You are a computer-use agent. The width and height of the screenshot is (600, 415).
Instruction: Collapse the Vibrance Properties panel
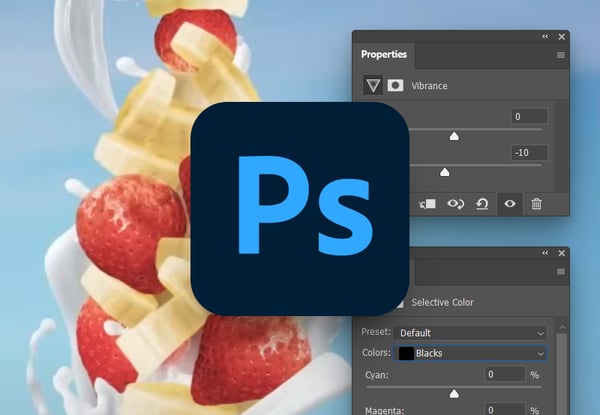545,36
